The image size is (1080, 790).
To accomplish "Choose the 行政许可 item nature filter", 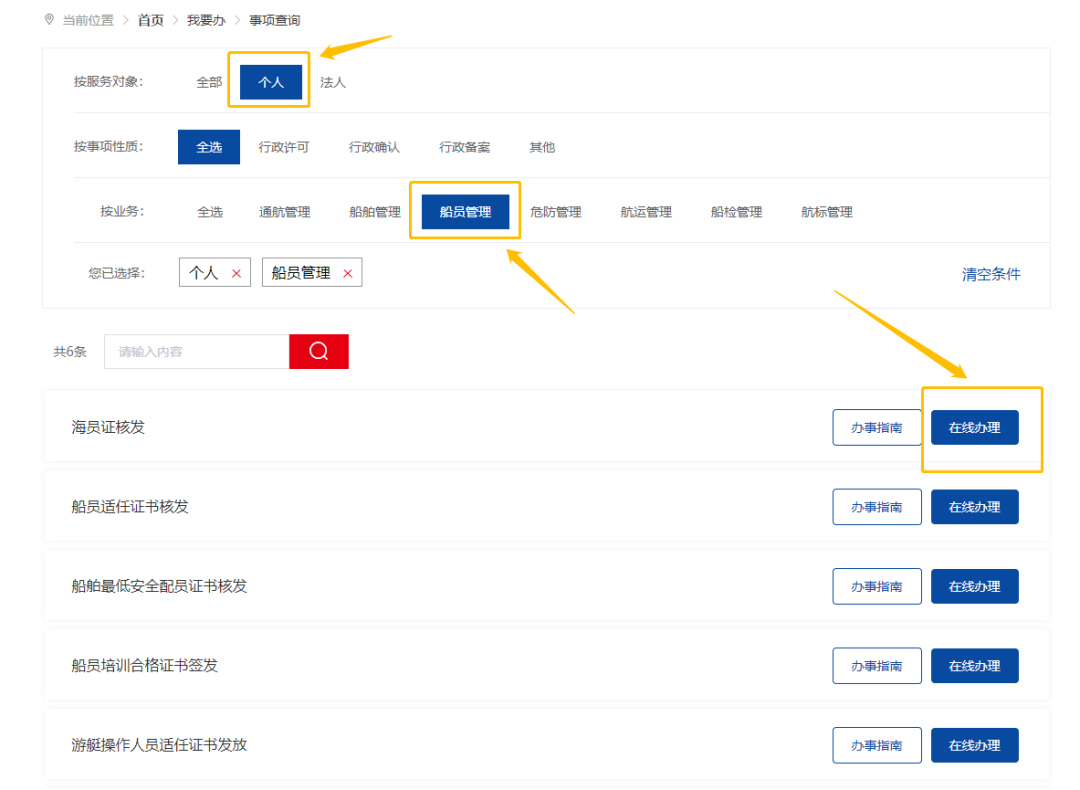I will 284,147.
